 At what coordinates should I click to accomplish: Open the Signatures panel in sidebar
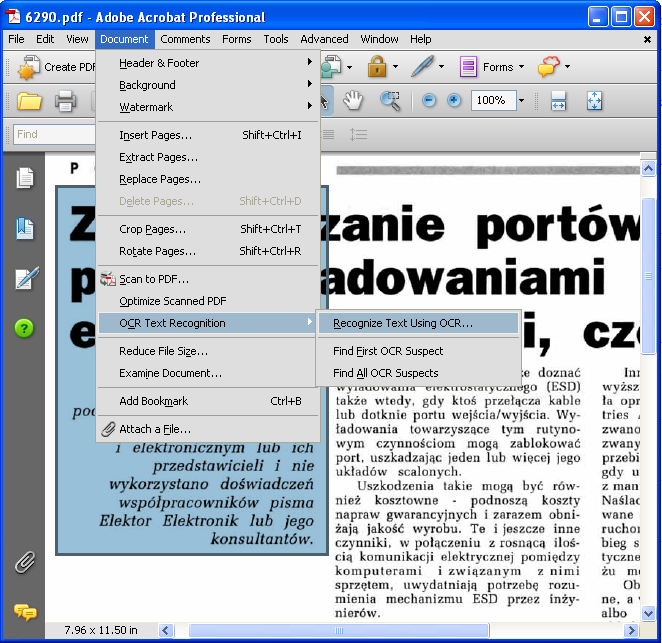coord(25,278)
